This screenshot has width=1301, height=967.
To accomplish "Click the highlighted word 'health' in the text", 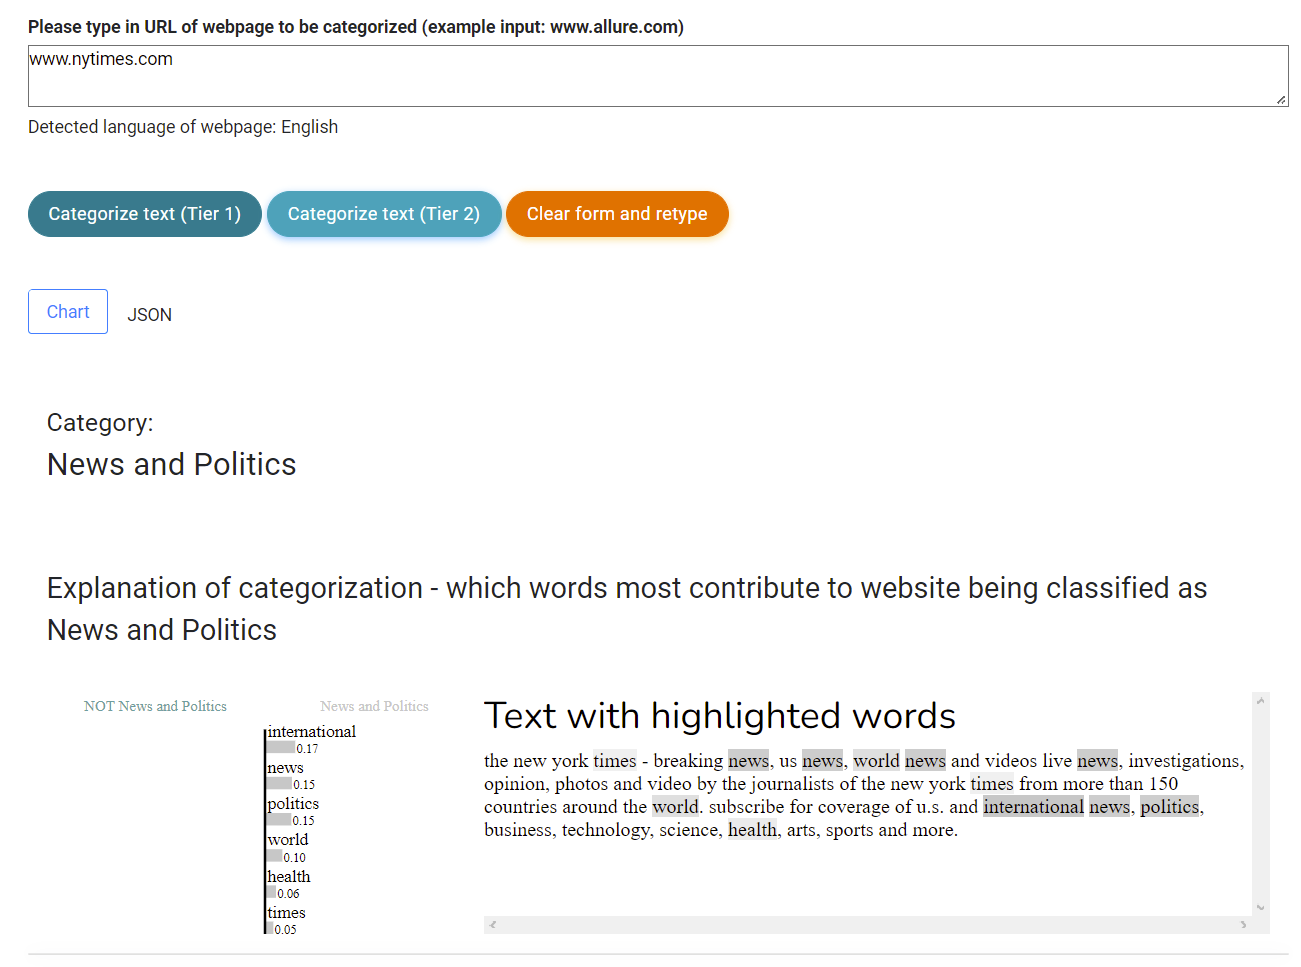I will [x=752, y=830].
